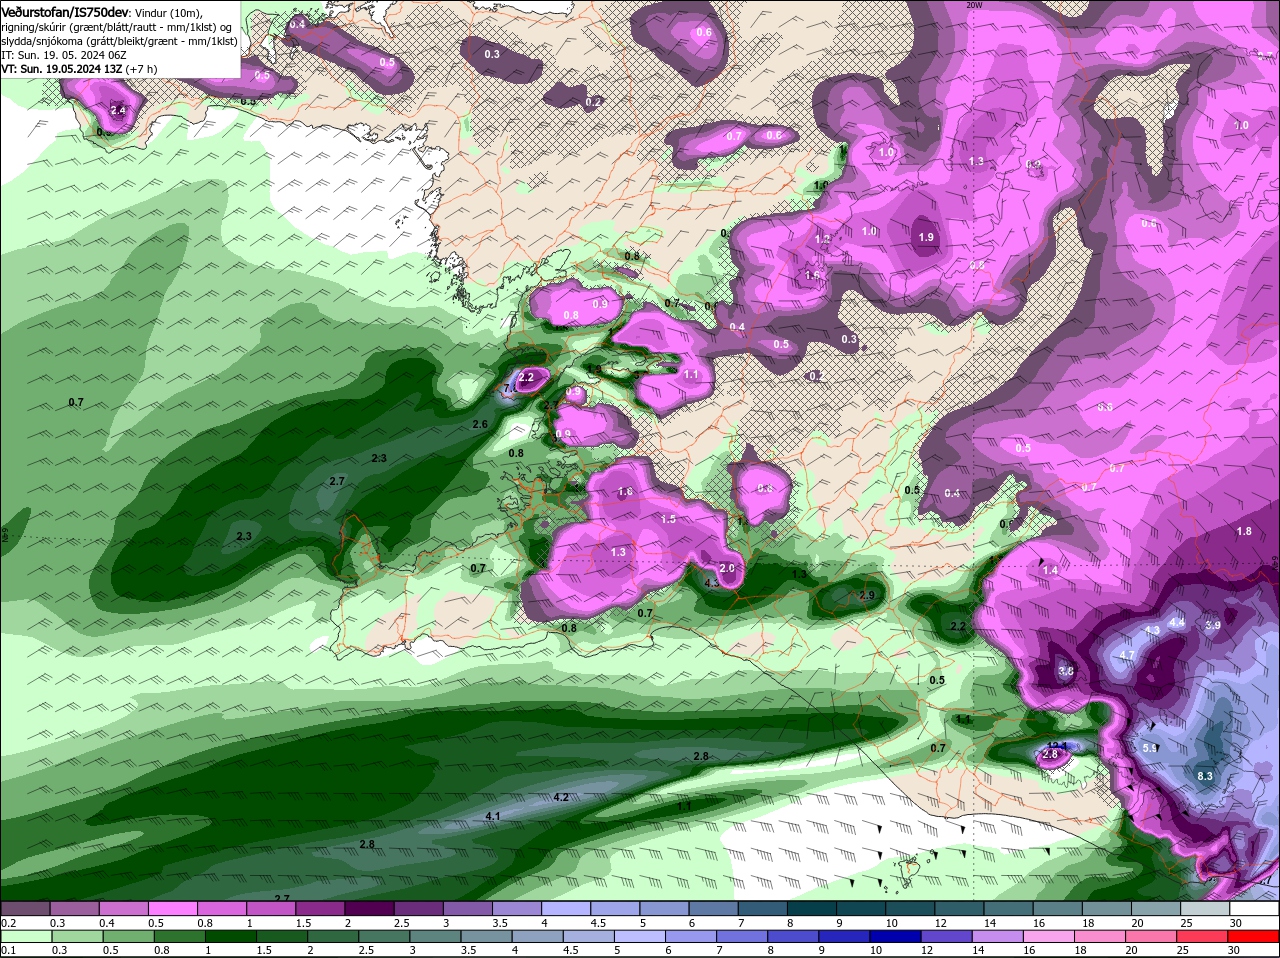
Task: Click the snow legend label '3.5'
Action: click(500, 922)
